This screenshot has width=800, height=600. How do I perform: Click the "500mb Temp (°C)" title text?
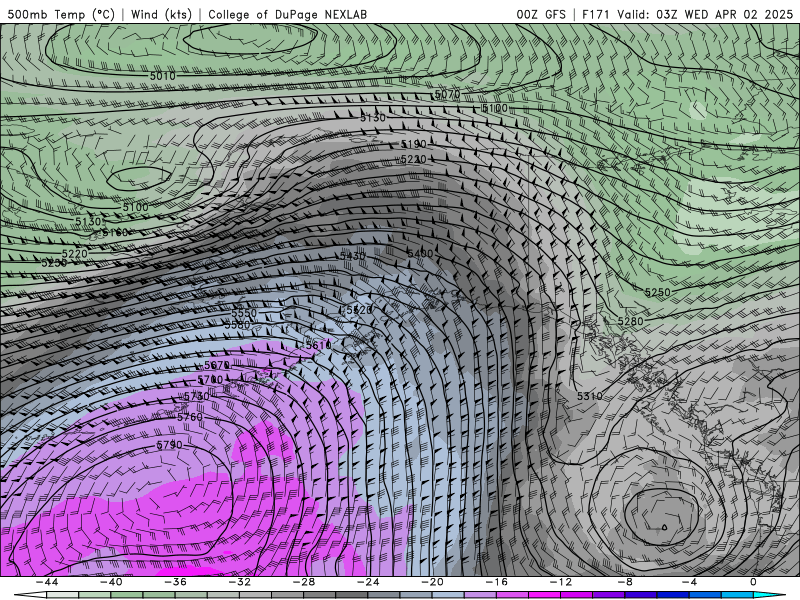(61, 14)
